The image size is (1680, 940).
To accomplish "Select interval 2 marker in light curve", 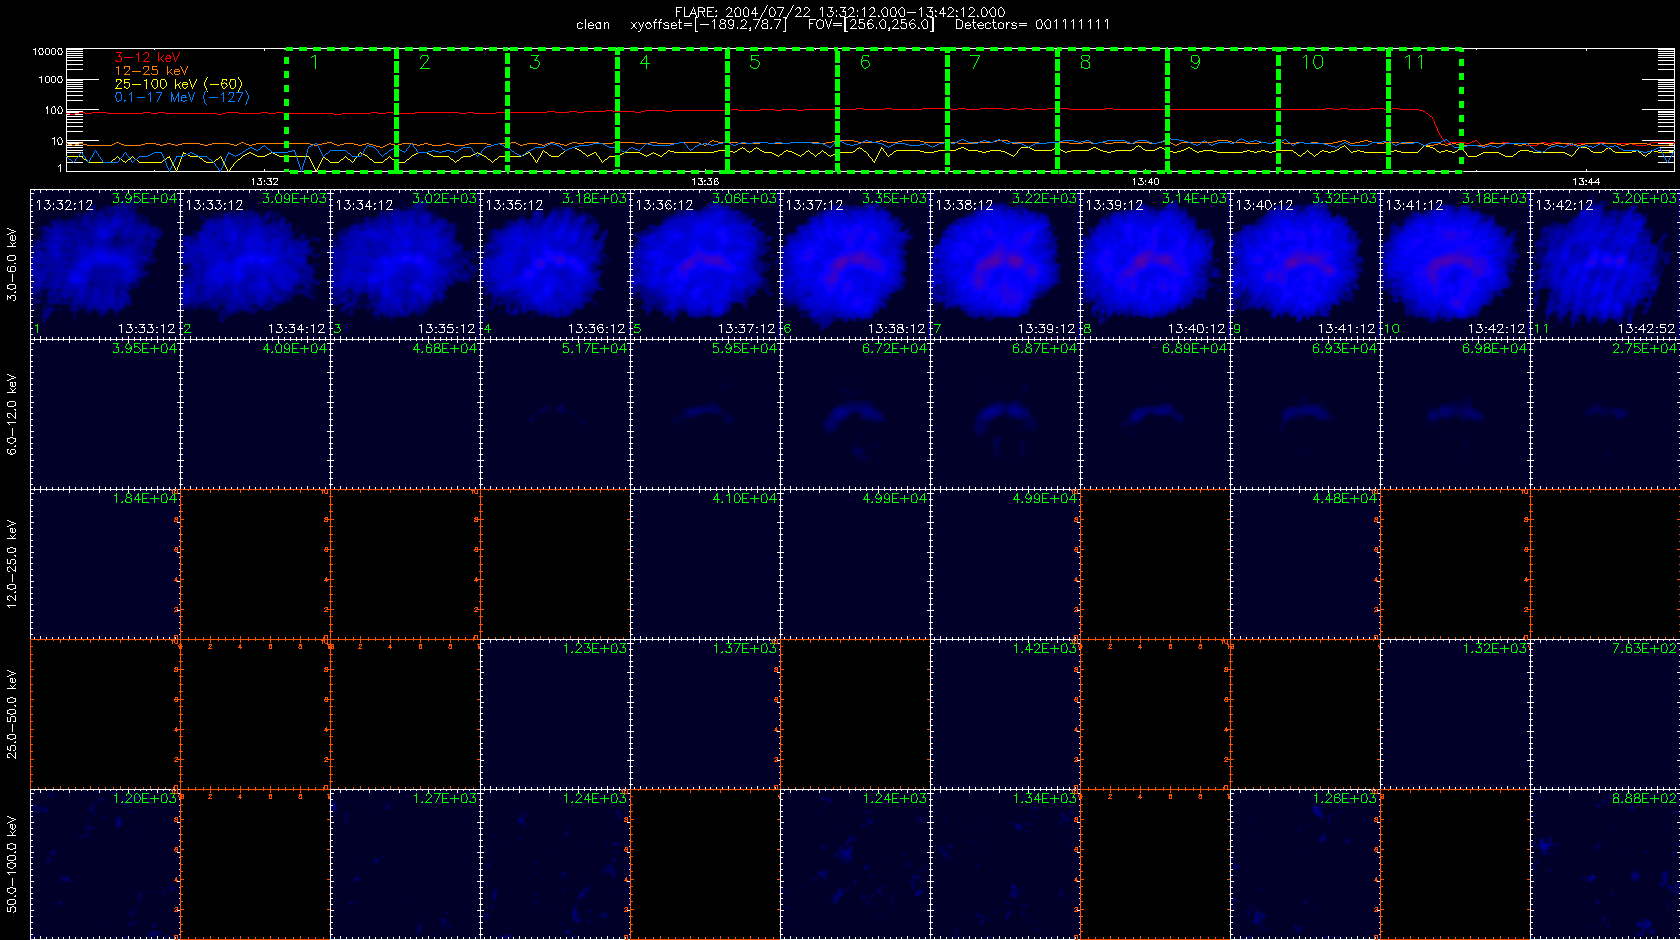I will pos(425,63).
